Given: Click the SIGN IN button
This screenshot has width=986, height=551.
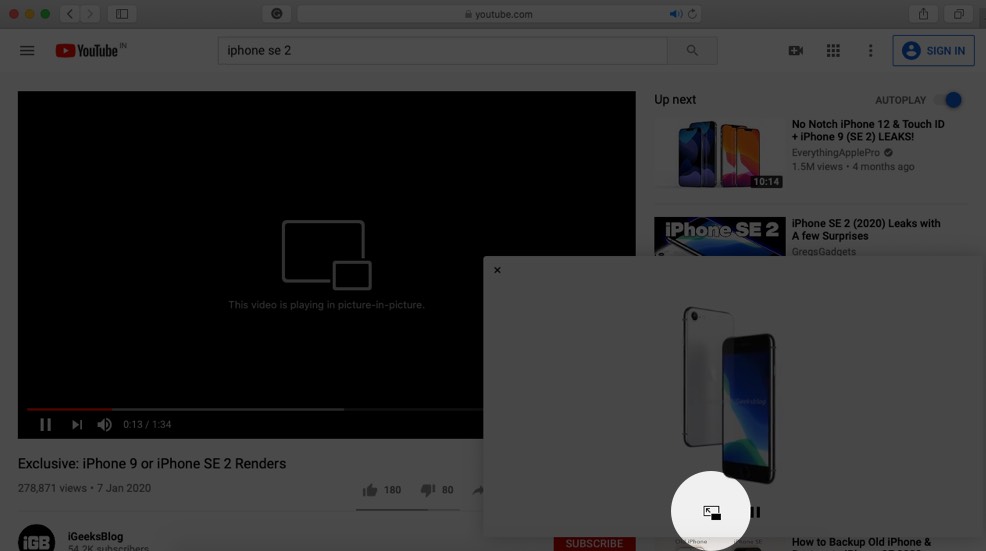Looking at the screenshot, I should (x=933, y=50).
